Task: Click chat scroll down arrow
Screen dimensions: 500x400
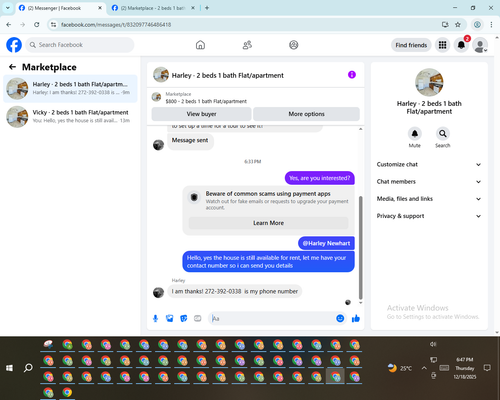Action: tap(360, 303)
